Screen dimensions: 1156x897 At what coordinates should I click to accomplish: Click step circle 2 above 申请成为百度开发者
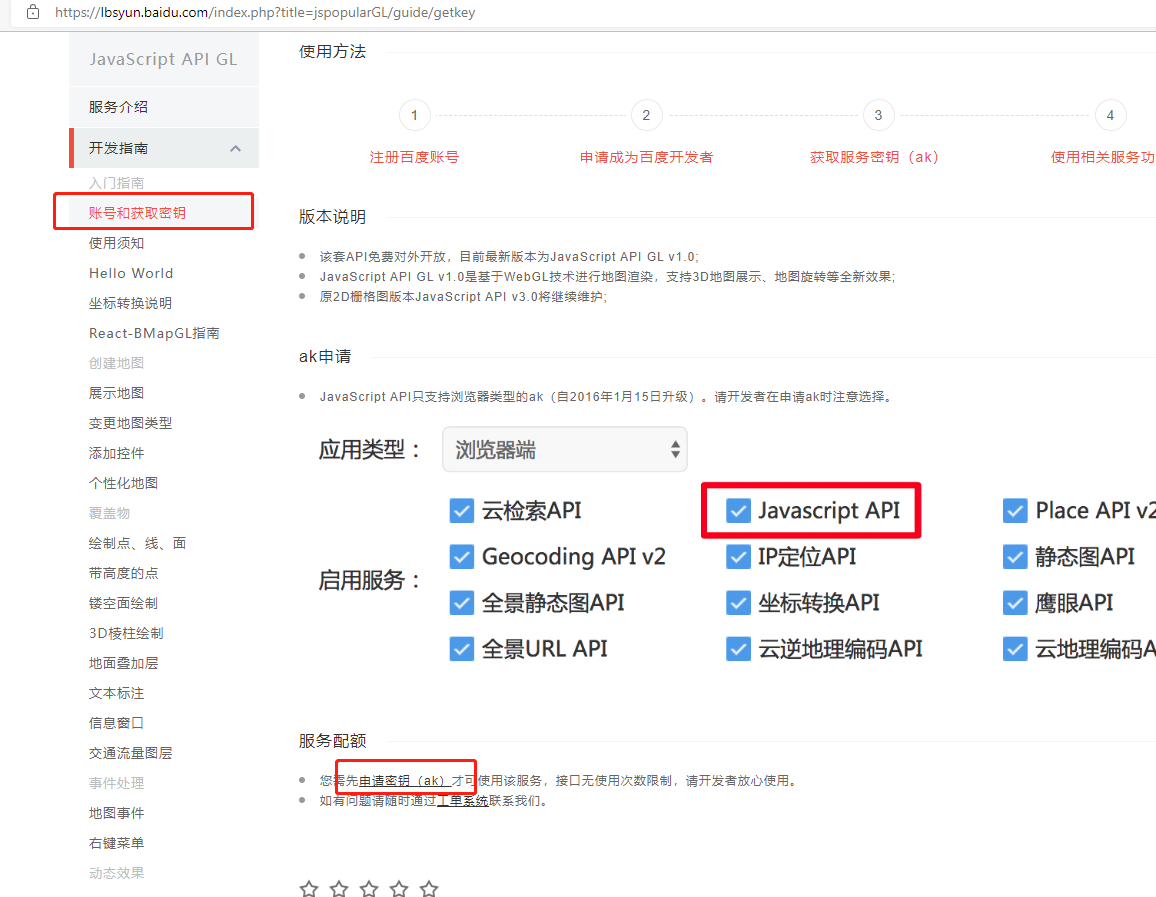pyautogui.click(x=646, y=115)
